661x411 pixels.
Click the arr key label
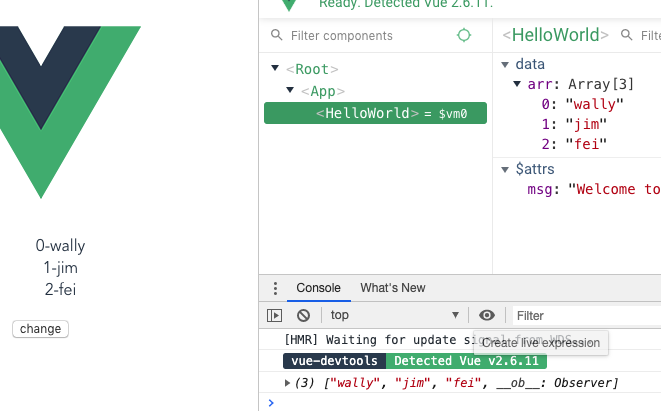[540, 84]
